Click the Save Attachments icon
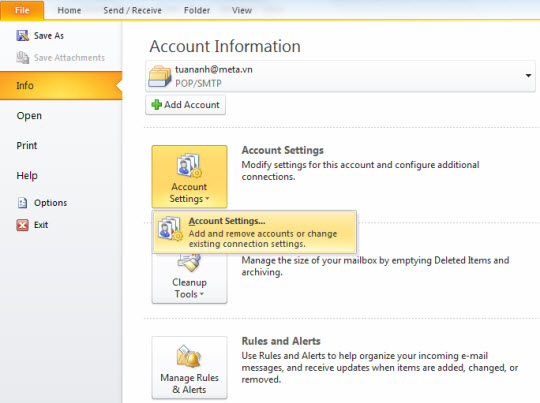 point(22,58)
